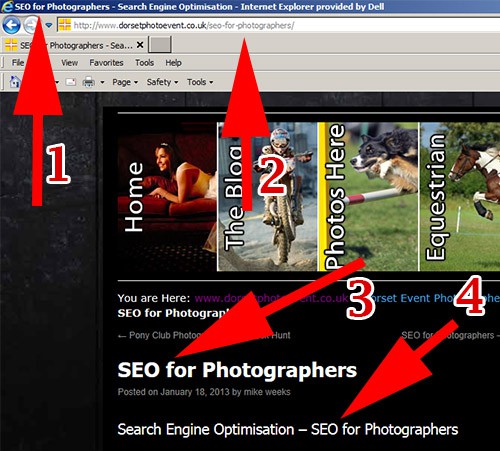This screenshot has height=451, width=500.
Task: Open the Help menu
Action: 173,63
